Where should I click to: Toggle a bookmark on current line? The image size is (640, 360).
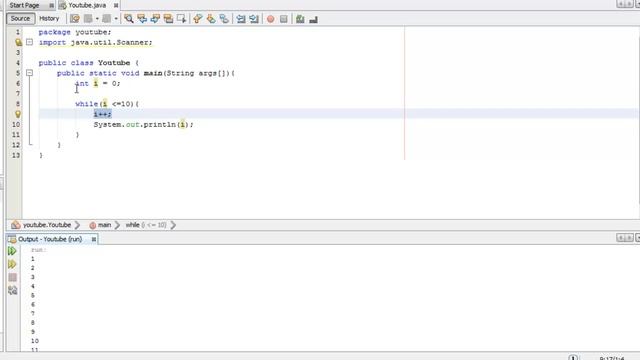[224, 19]
